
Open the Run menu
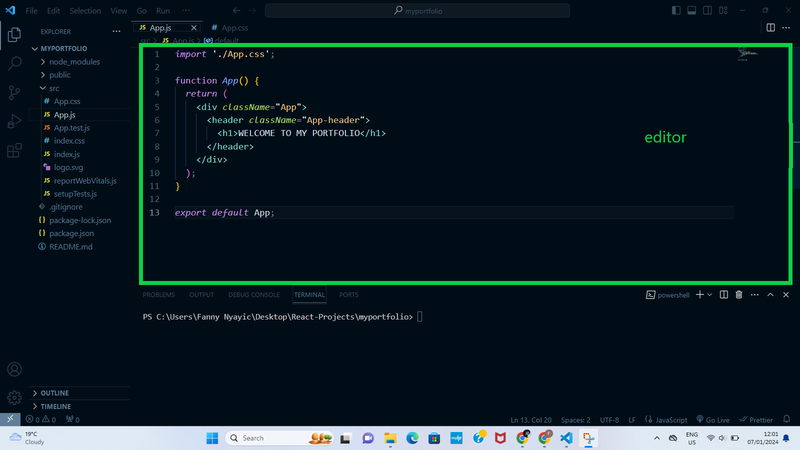click(x=163, y=10)
